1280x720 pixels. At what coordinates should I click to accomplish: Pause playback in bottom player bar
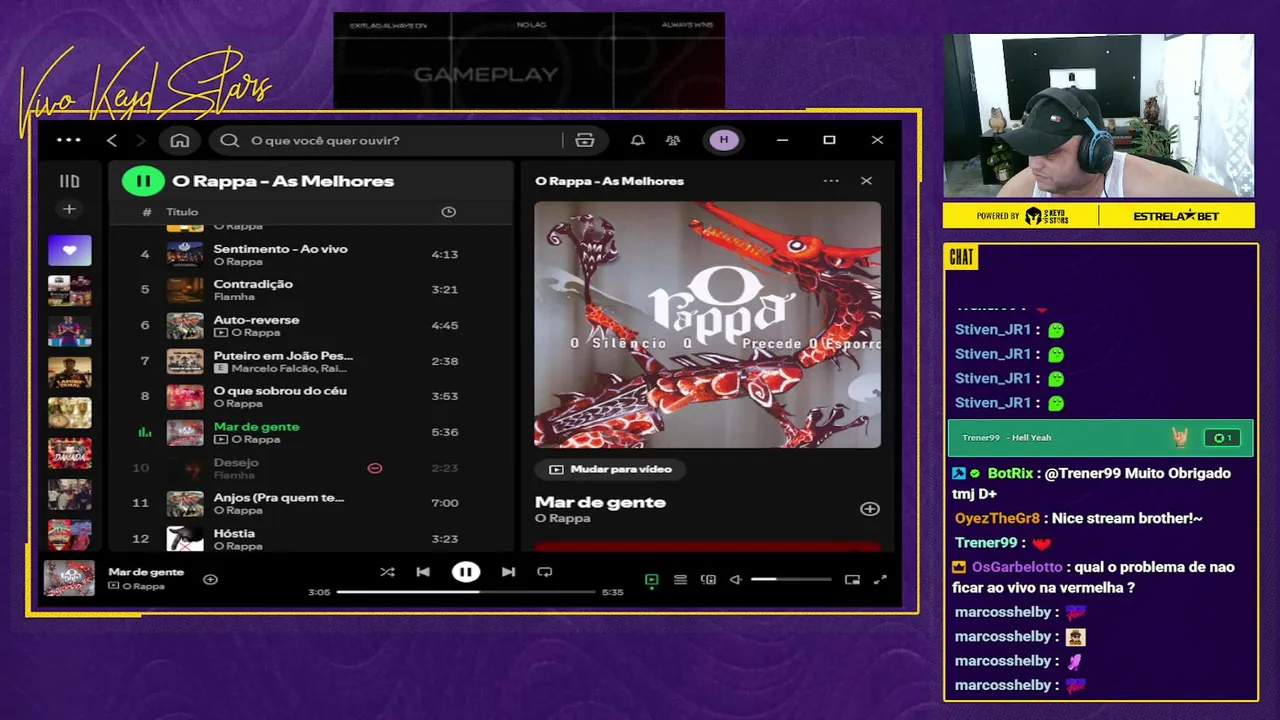coord(465,572)
